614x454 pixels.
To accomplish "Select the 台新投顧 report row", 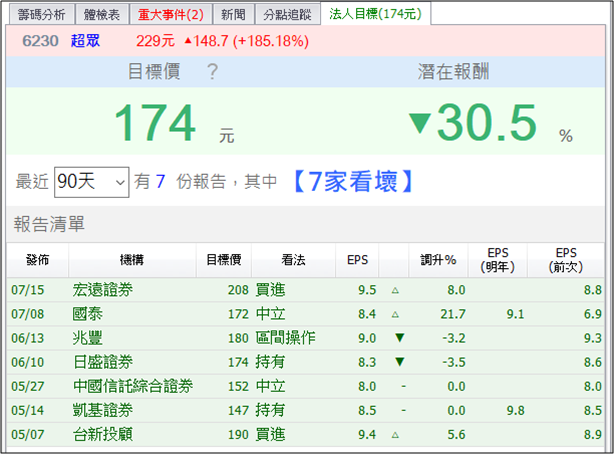I will point(305,434).
